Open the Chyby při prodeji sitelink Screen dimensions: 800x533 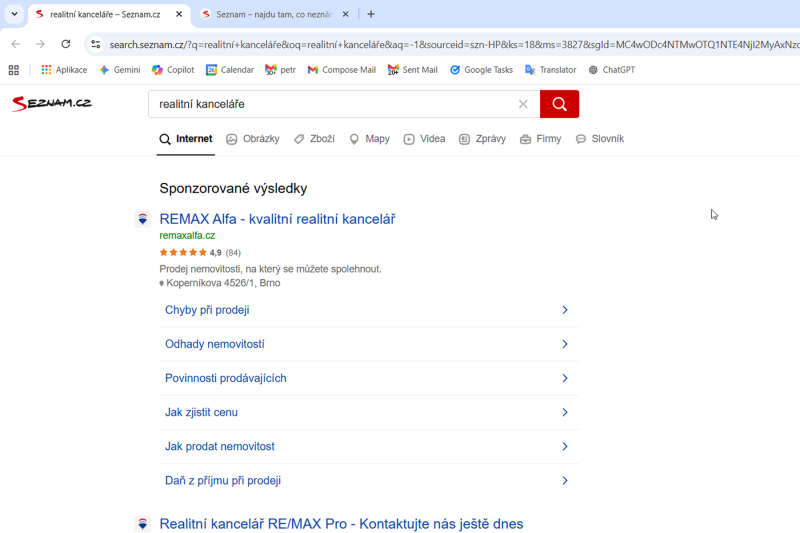(207, 310)
